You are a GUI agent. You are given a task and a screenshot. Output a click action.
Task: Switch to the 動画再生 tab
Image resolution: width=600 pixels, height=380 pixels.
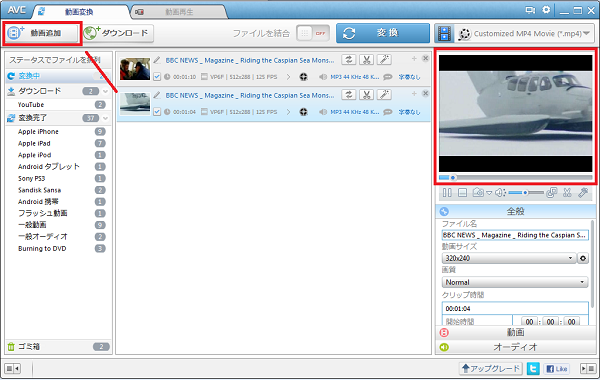(x=179, y=12)
